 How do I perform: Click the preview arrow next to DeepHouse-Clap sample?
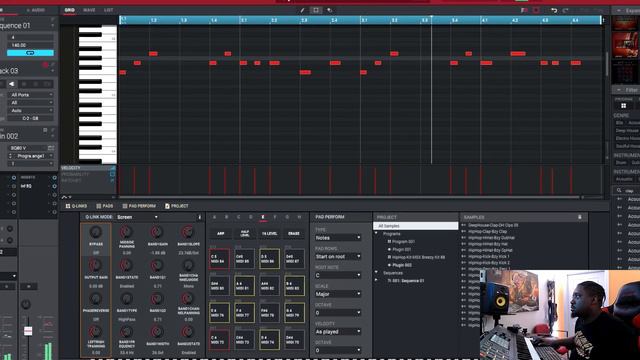click(x=464, y=225)
